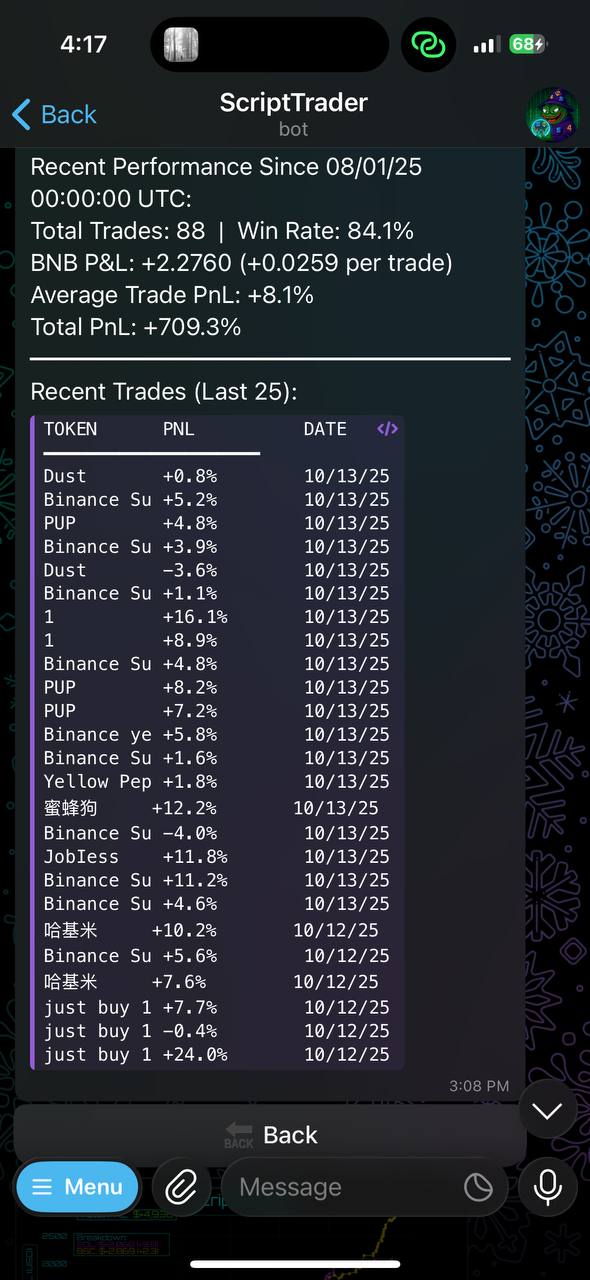
Task: Open the ScriptTrader profile picture
Action: pyautogui.click(x=552, y=114)
